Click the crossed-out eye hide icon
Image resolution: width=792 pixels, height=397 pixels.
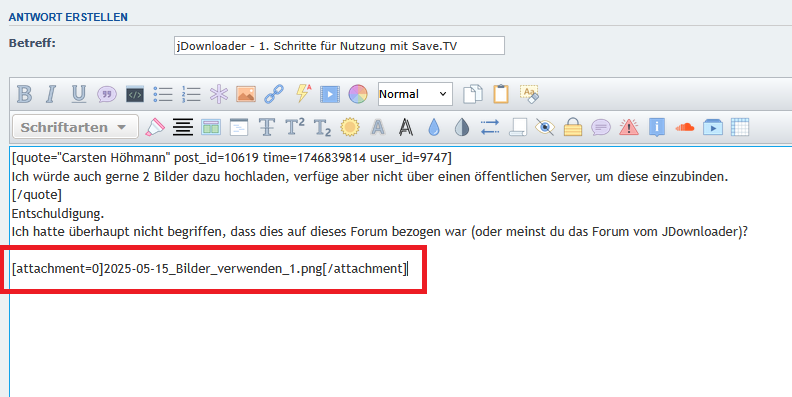point(545,127)
